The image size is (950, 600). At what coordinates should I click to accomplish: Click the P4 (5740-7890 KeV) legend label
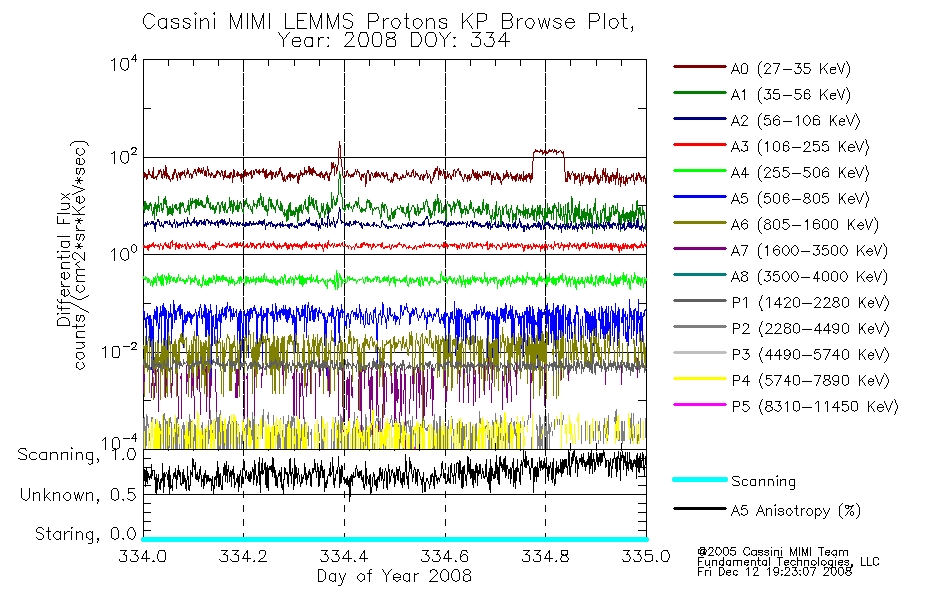pyautogui.click(x=811, y=381)
